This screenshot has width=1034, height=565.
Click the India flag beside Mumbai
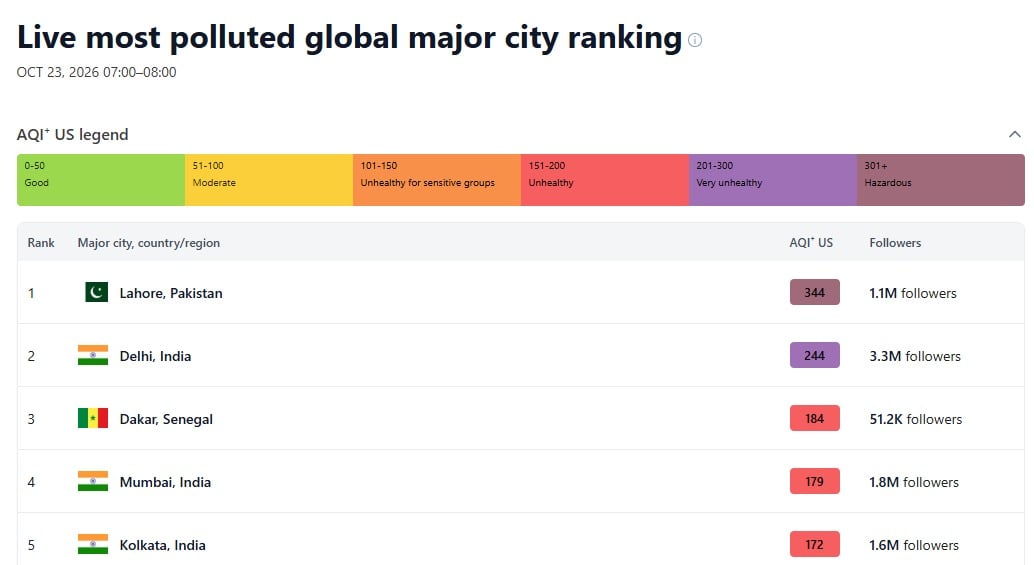pos(92,481)
